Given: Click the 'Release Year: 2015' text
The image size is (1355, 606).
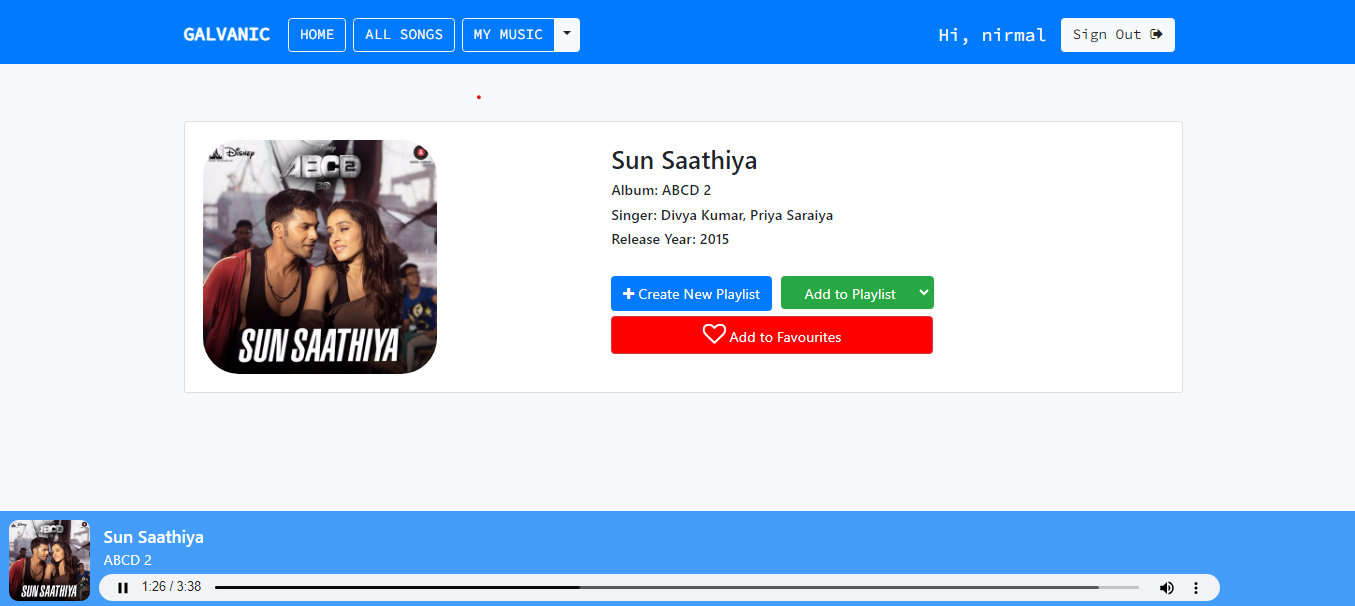Looking at the screenshot, I should [x=670, y=239].
